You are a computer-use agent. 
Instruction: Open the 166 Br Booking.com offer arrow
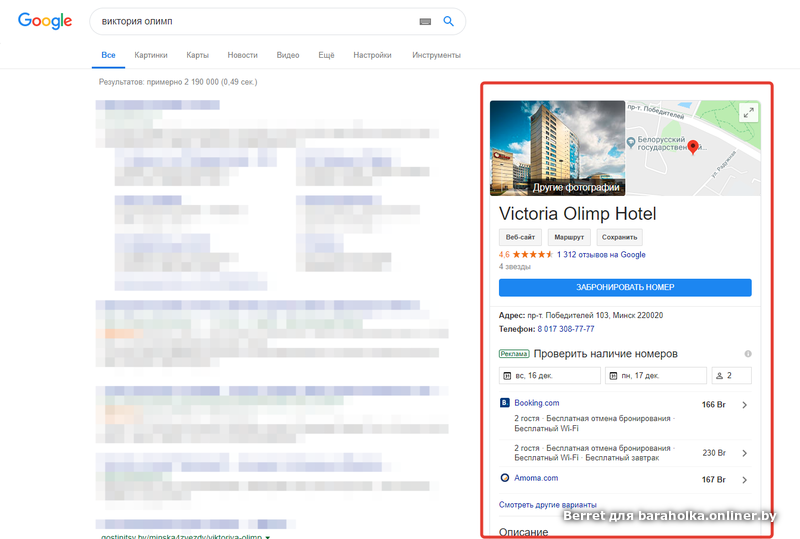tap(744, 405)
